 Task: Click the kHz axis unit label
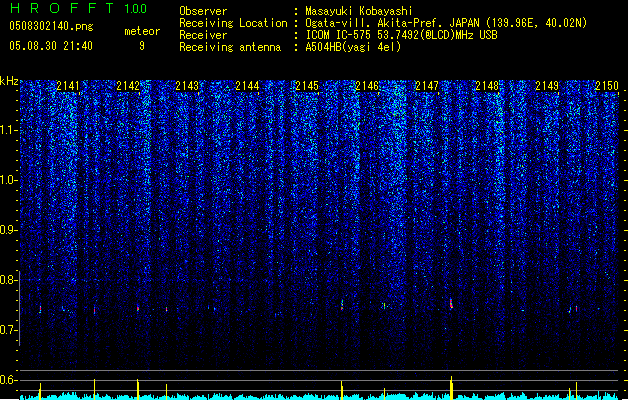point(9,81)
